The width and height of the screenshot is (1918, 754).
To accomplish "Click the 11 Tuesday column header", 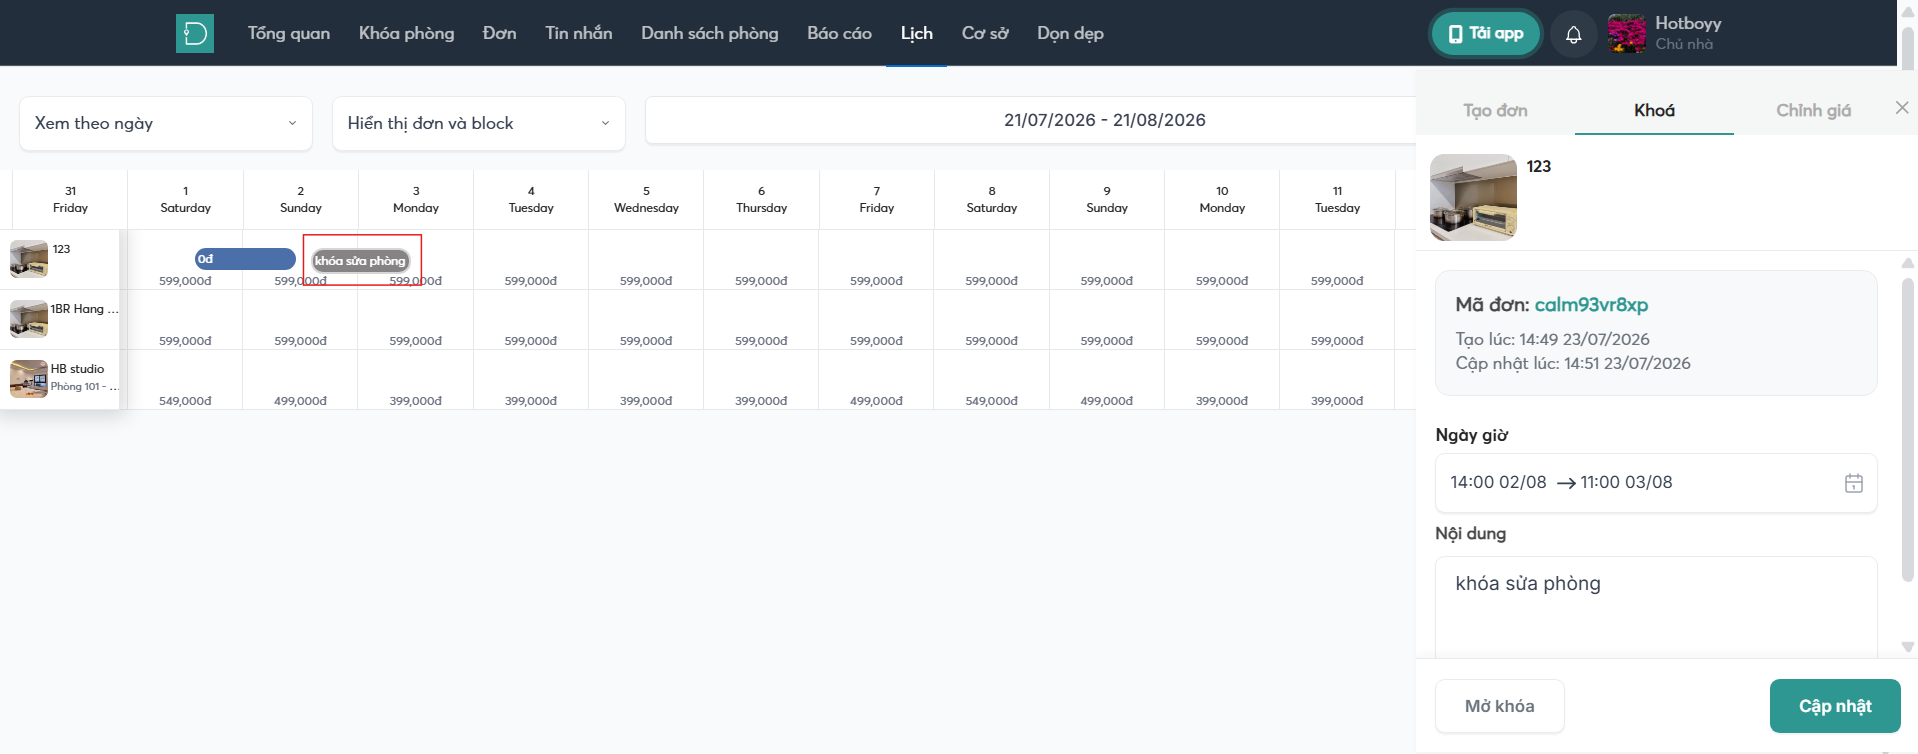I will click(1337, 199).
